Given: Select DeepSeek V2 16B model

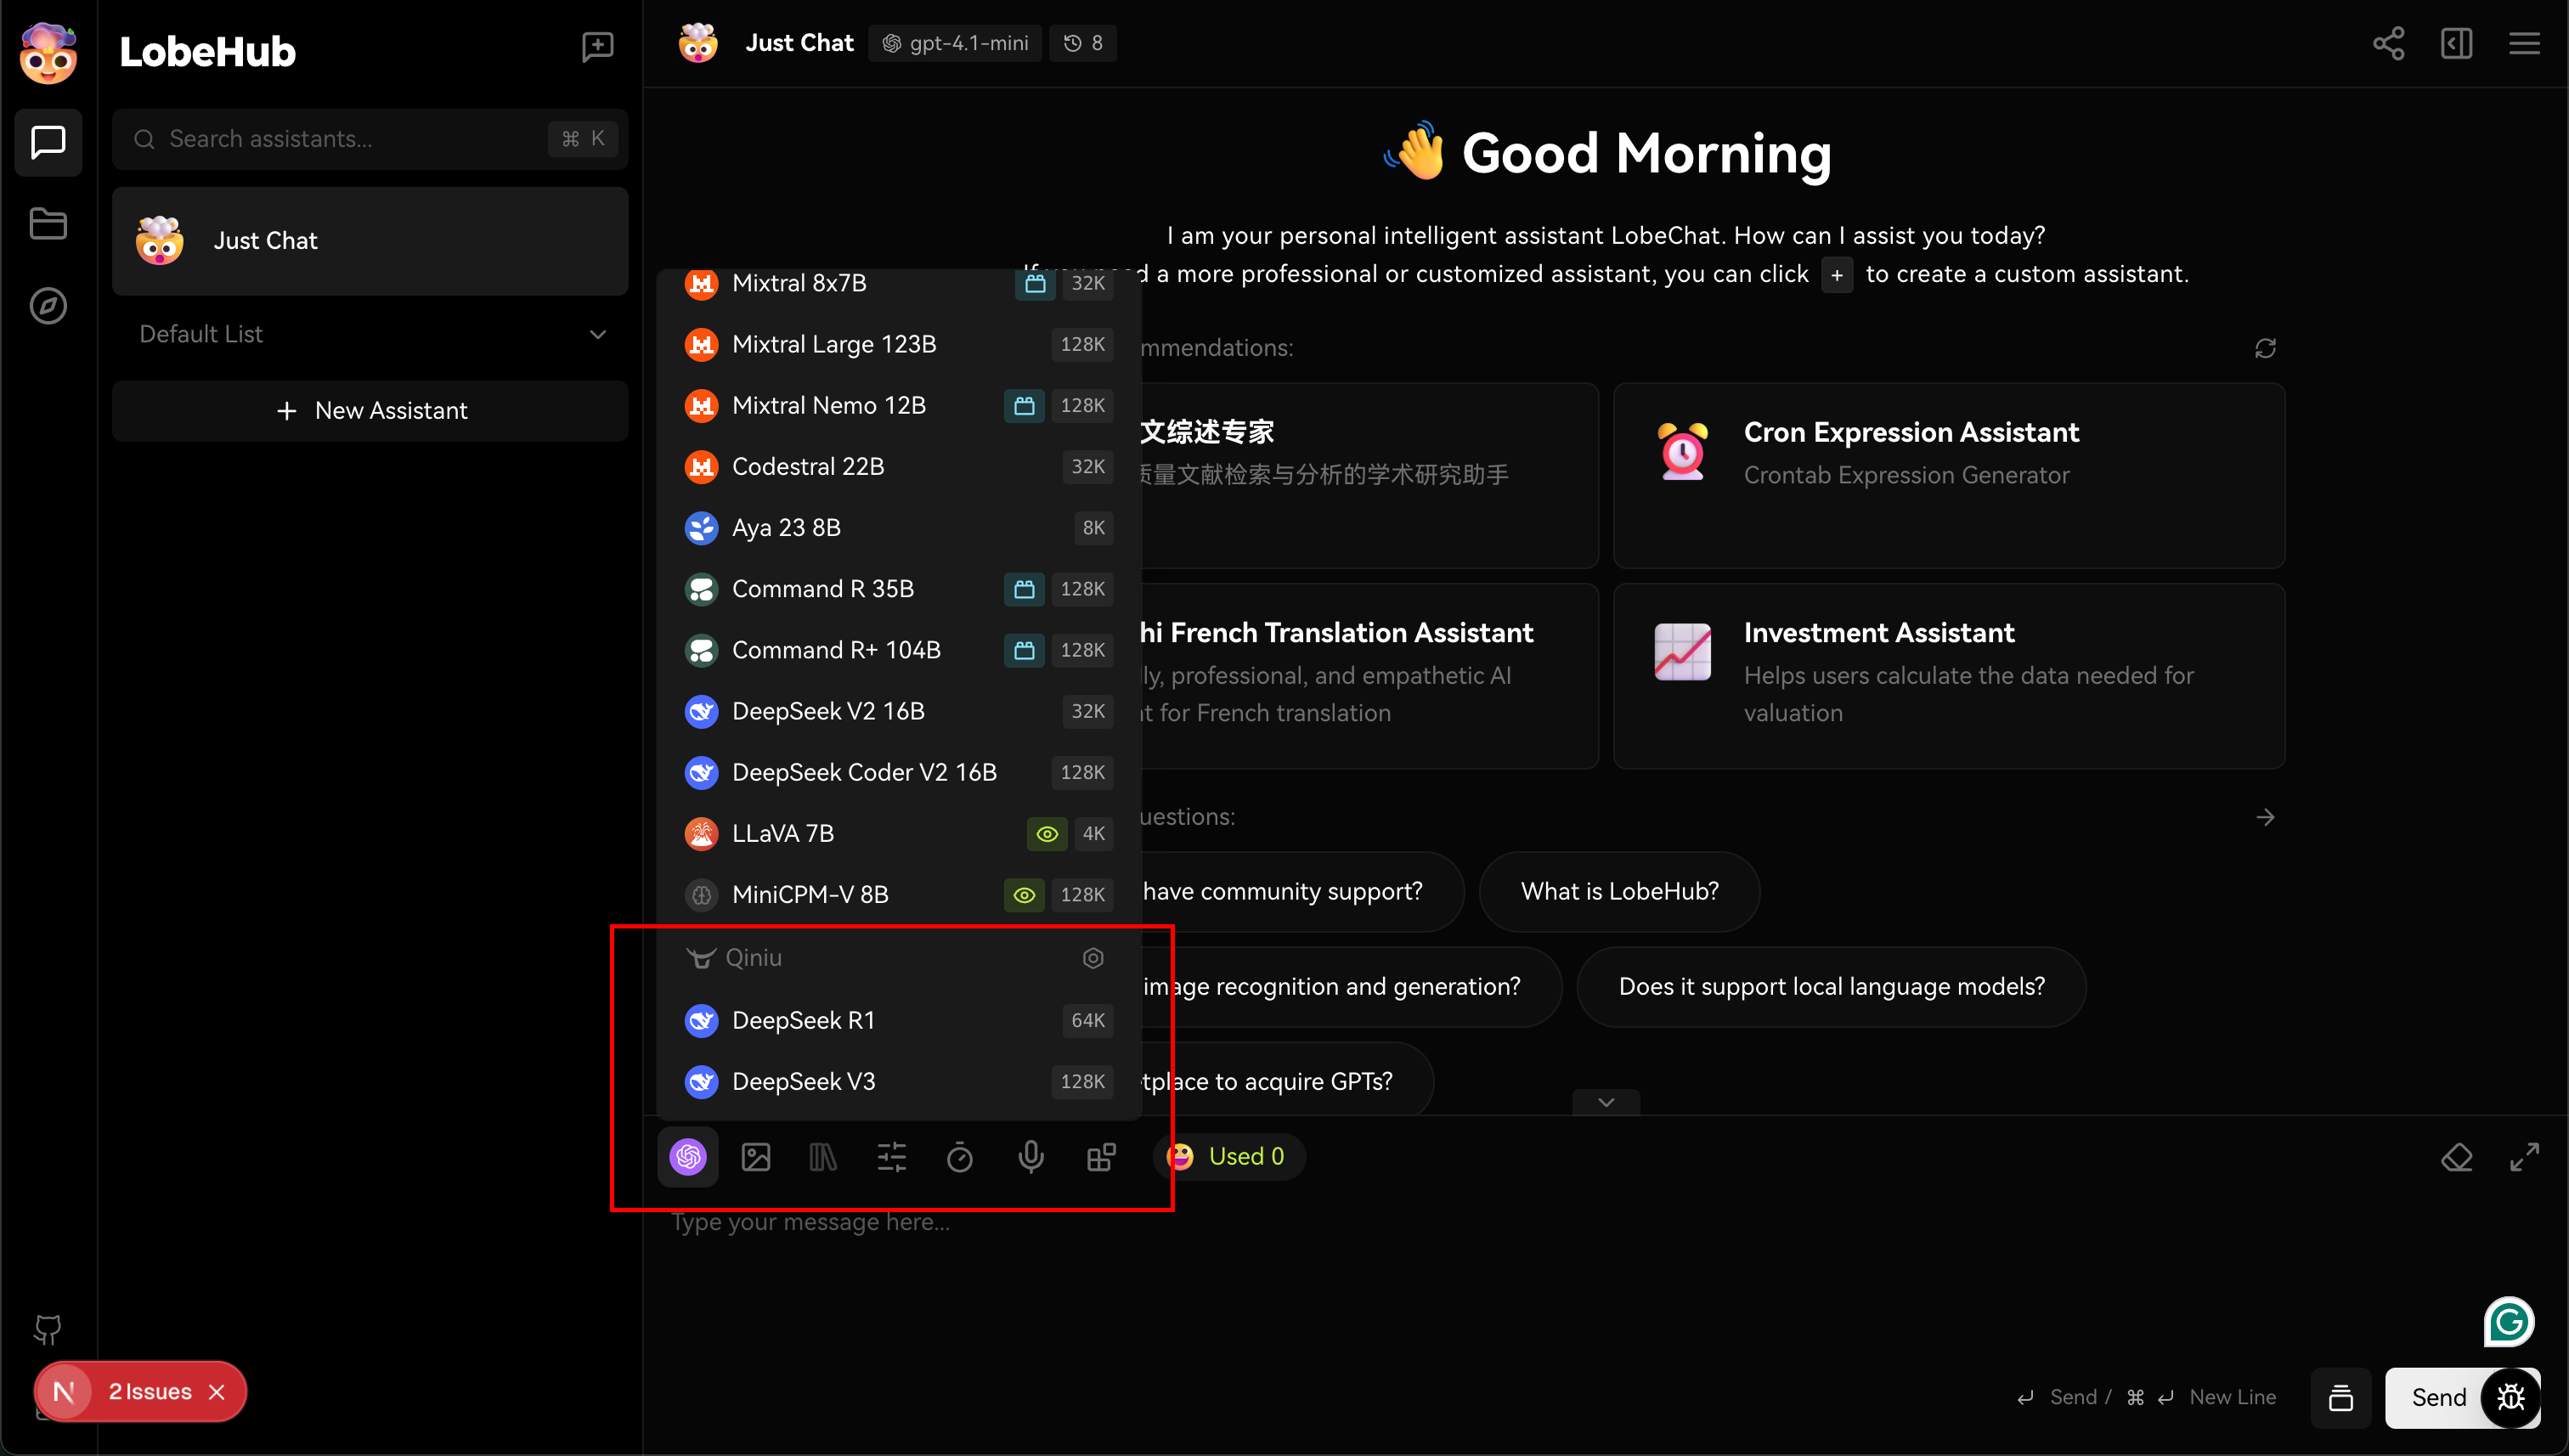Looking at the screenshot, I should point(898,711).
